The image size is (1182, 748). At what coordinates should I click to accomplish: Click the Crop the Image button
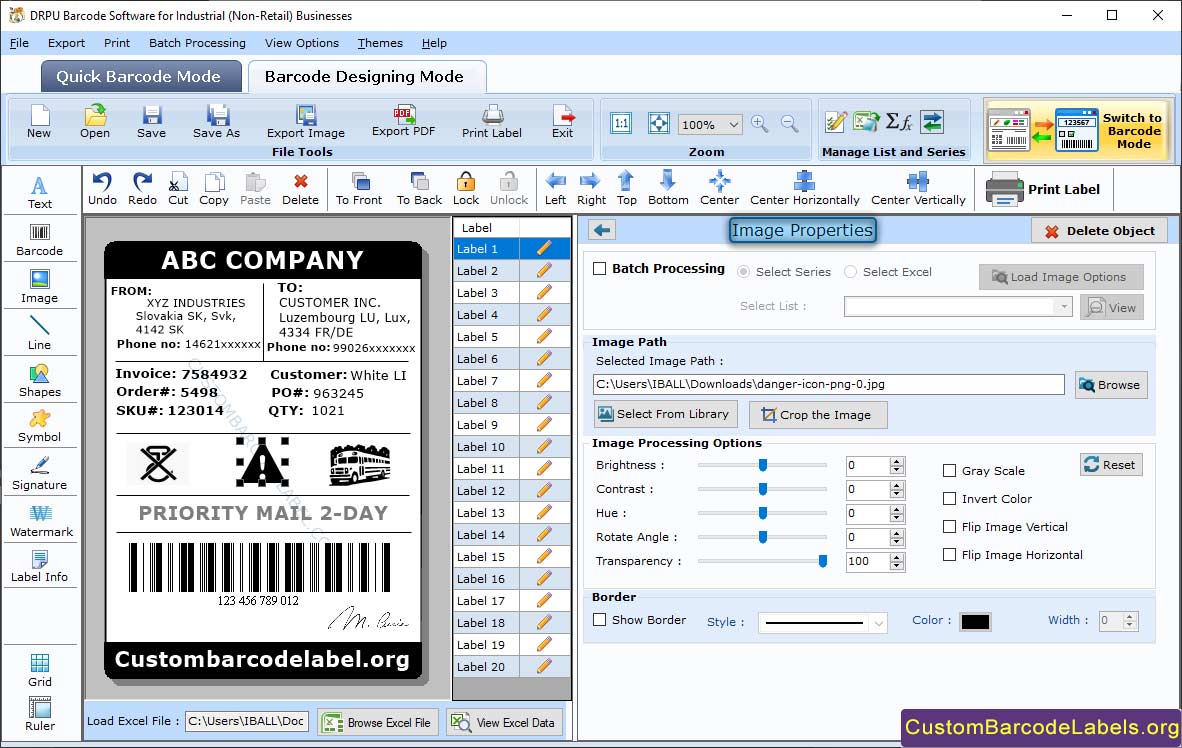click(817, 415)
